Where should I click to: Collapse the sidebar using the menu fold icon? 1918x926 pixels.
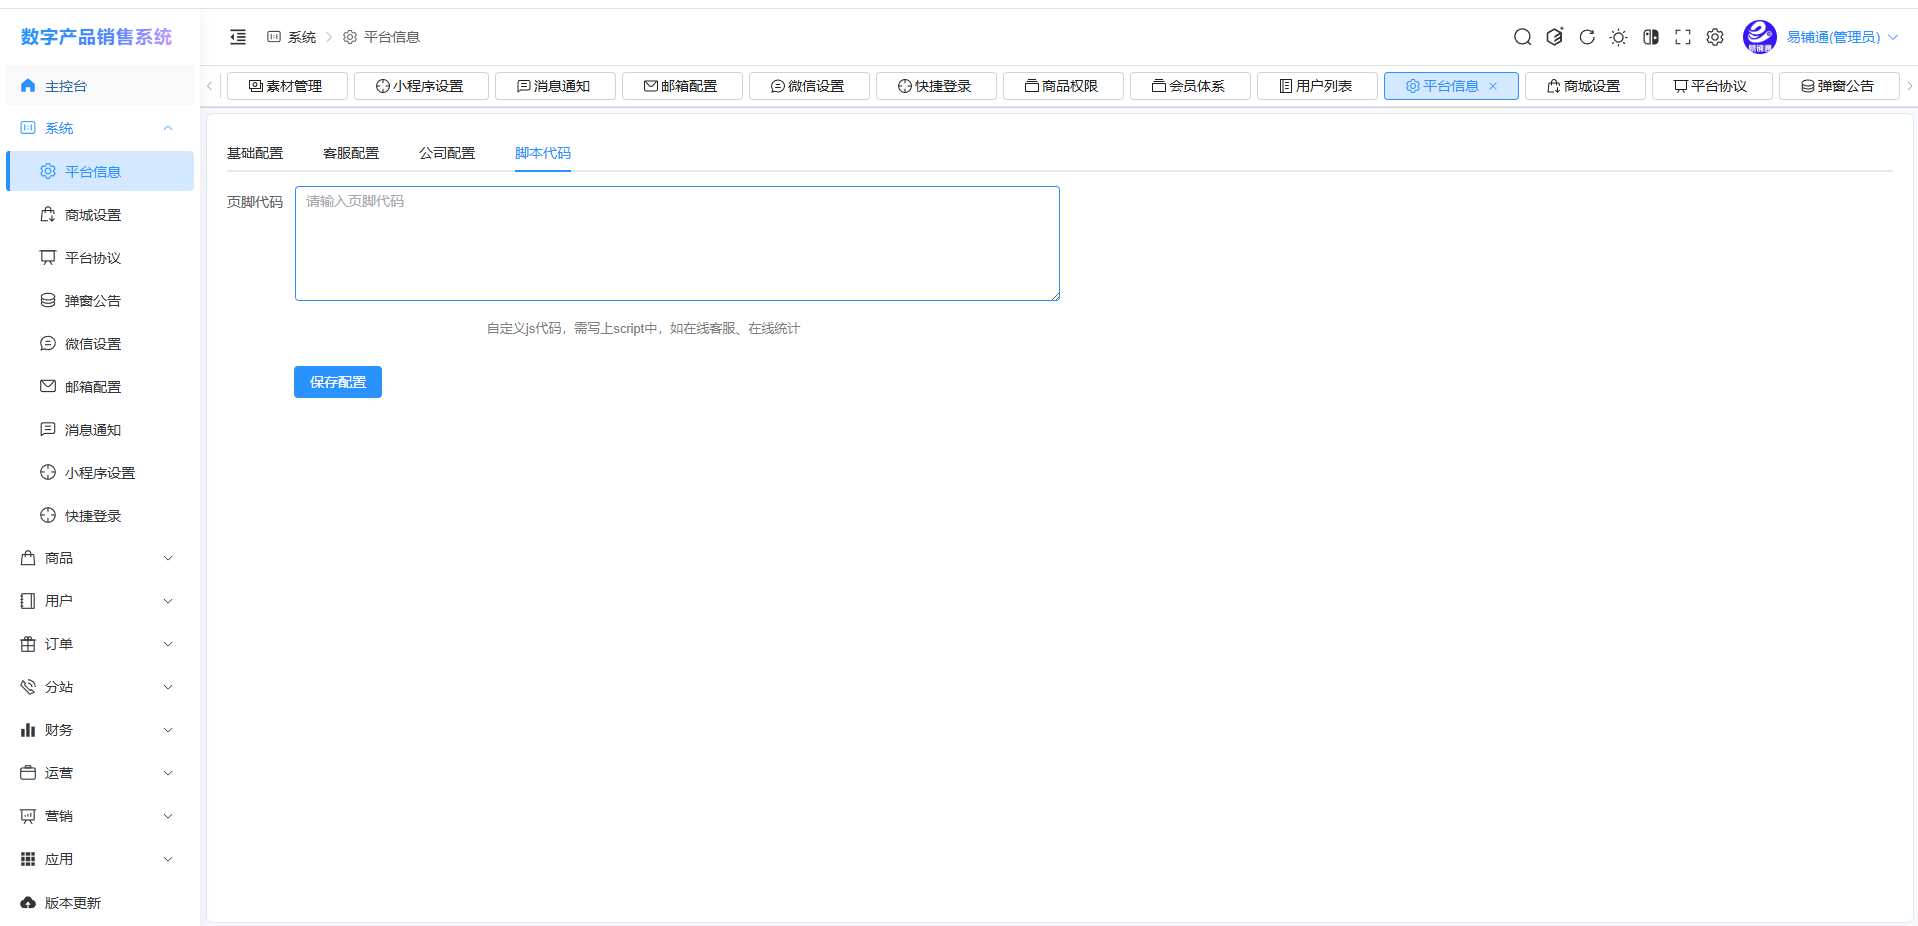[238, 37]
